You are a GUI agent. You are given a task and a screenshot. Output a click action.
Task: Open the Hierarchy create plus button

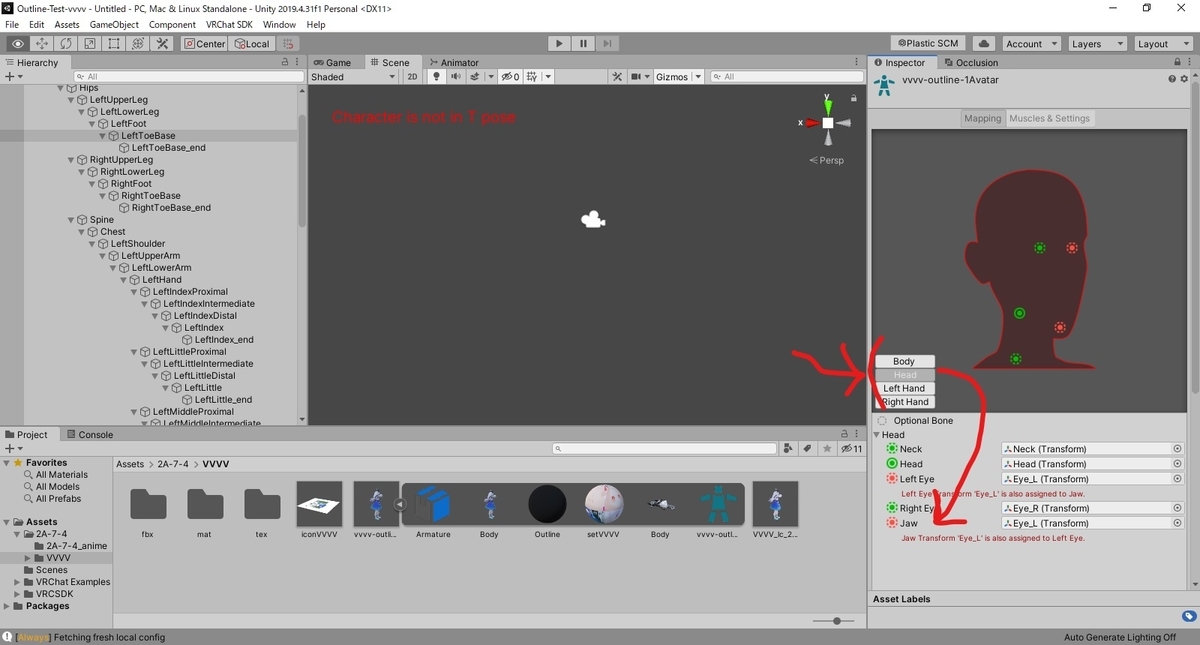point(13,77)
